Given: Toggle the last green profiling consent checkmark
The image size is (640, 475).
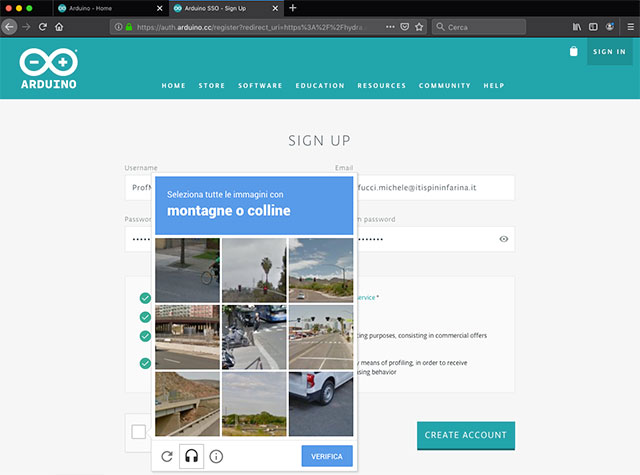Looking at the screenshot, I should coord(145,363).
